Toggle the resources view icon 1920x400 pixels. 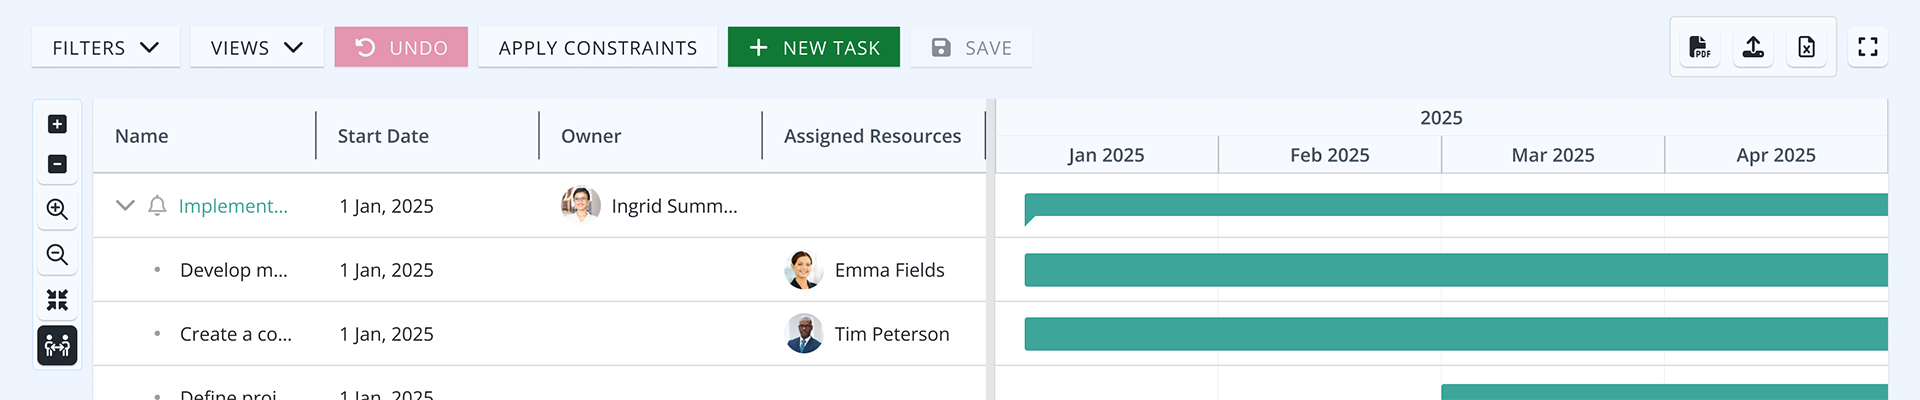[x=57, y=346]
